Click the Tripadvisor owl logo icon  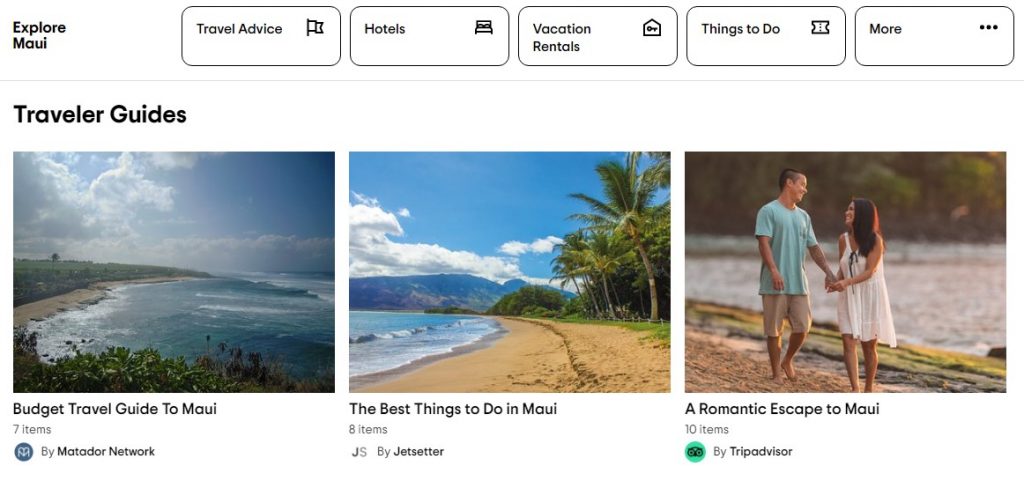tap(695, 452)
